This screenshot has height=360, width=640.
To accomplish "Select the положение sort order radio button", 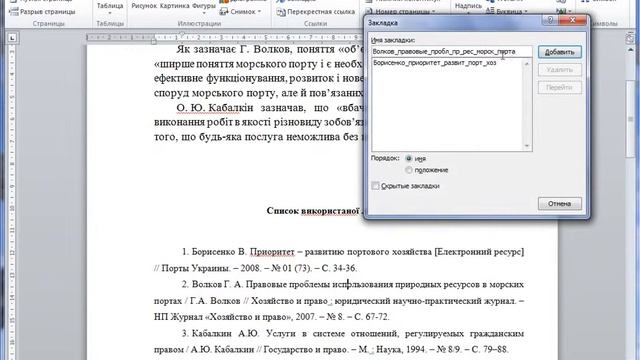I will point(409,170).
